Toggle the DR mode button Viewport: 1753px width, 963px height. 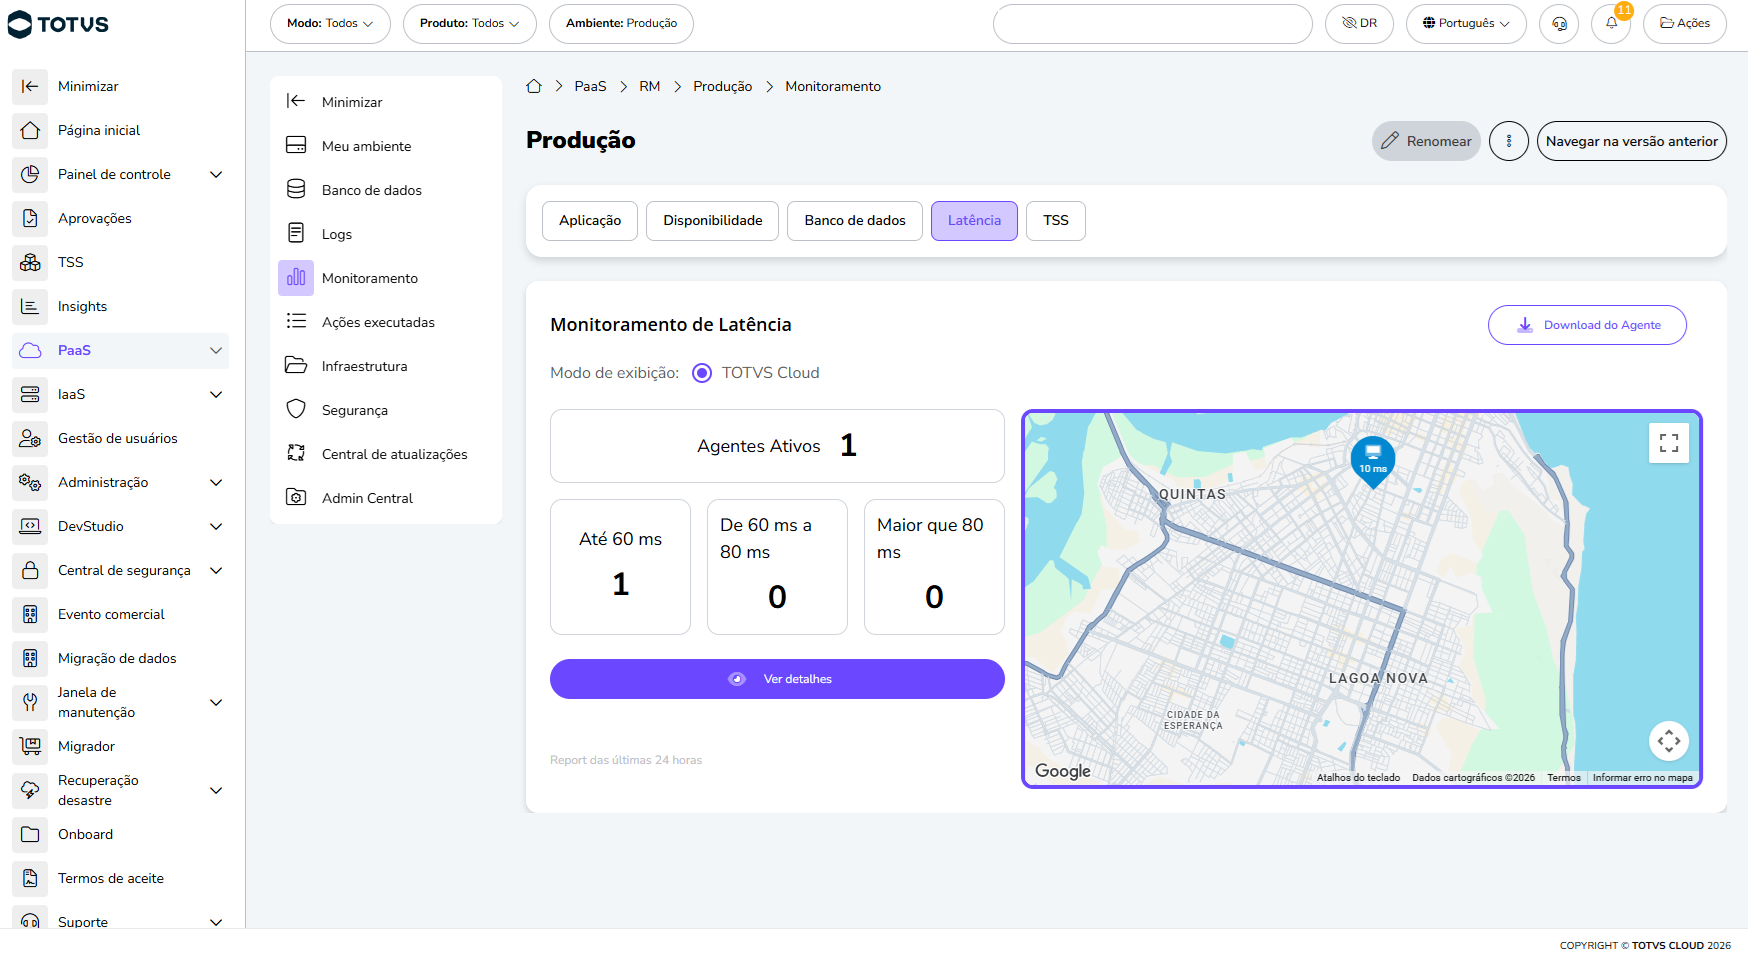click(1359, 24)
